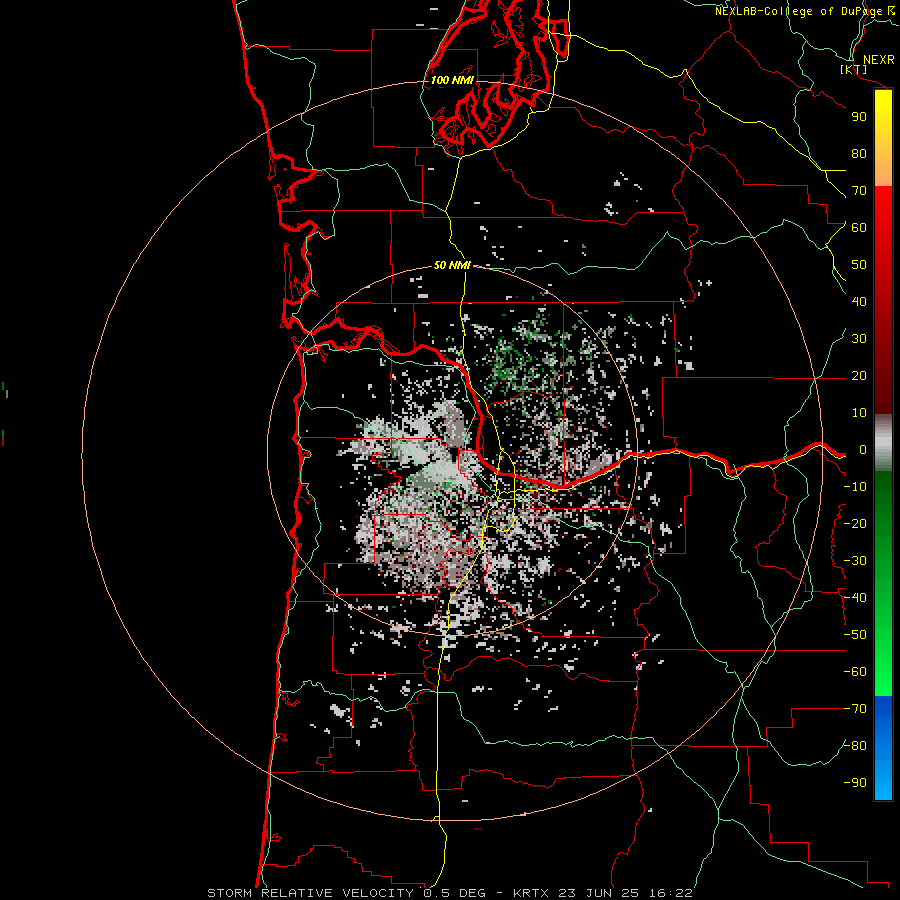
Task: Select the -60 knot scale label
Action: coord(855,672)
